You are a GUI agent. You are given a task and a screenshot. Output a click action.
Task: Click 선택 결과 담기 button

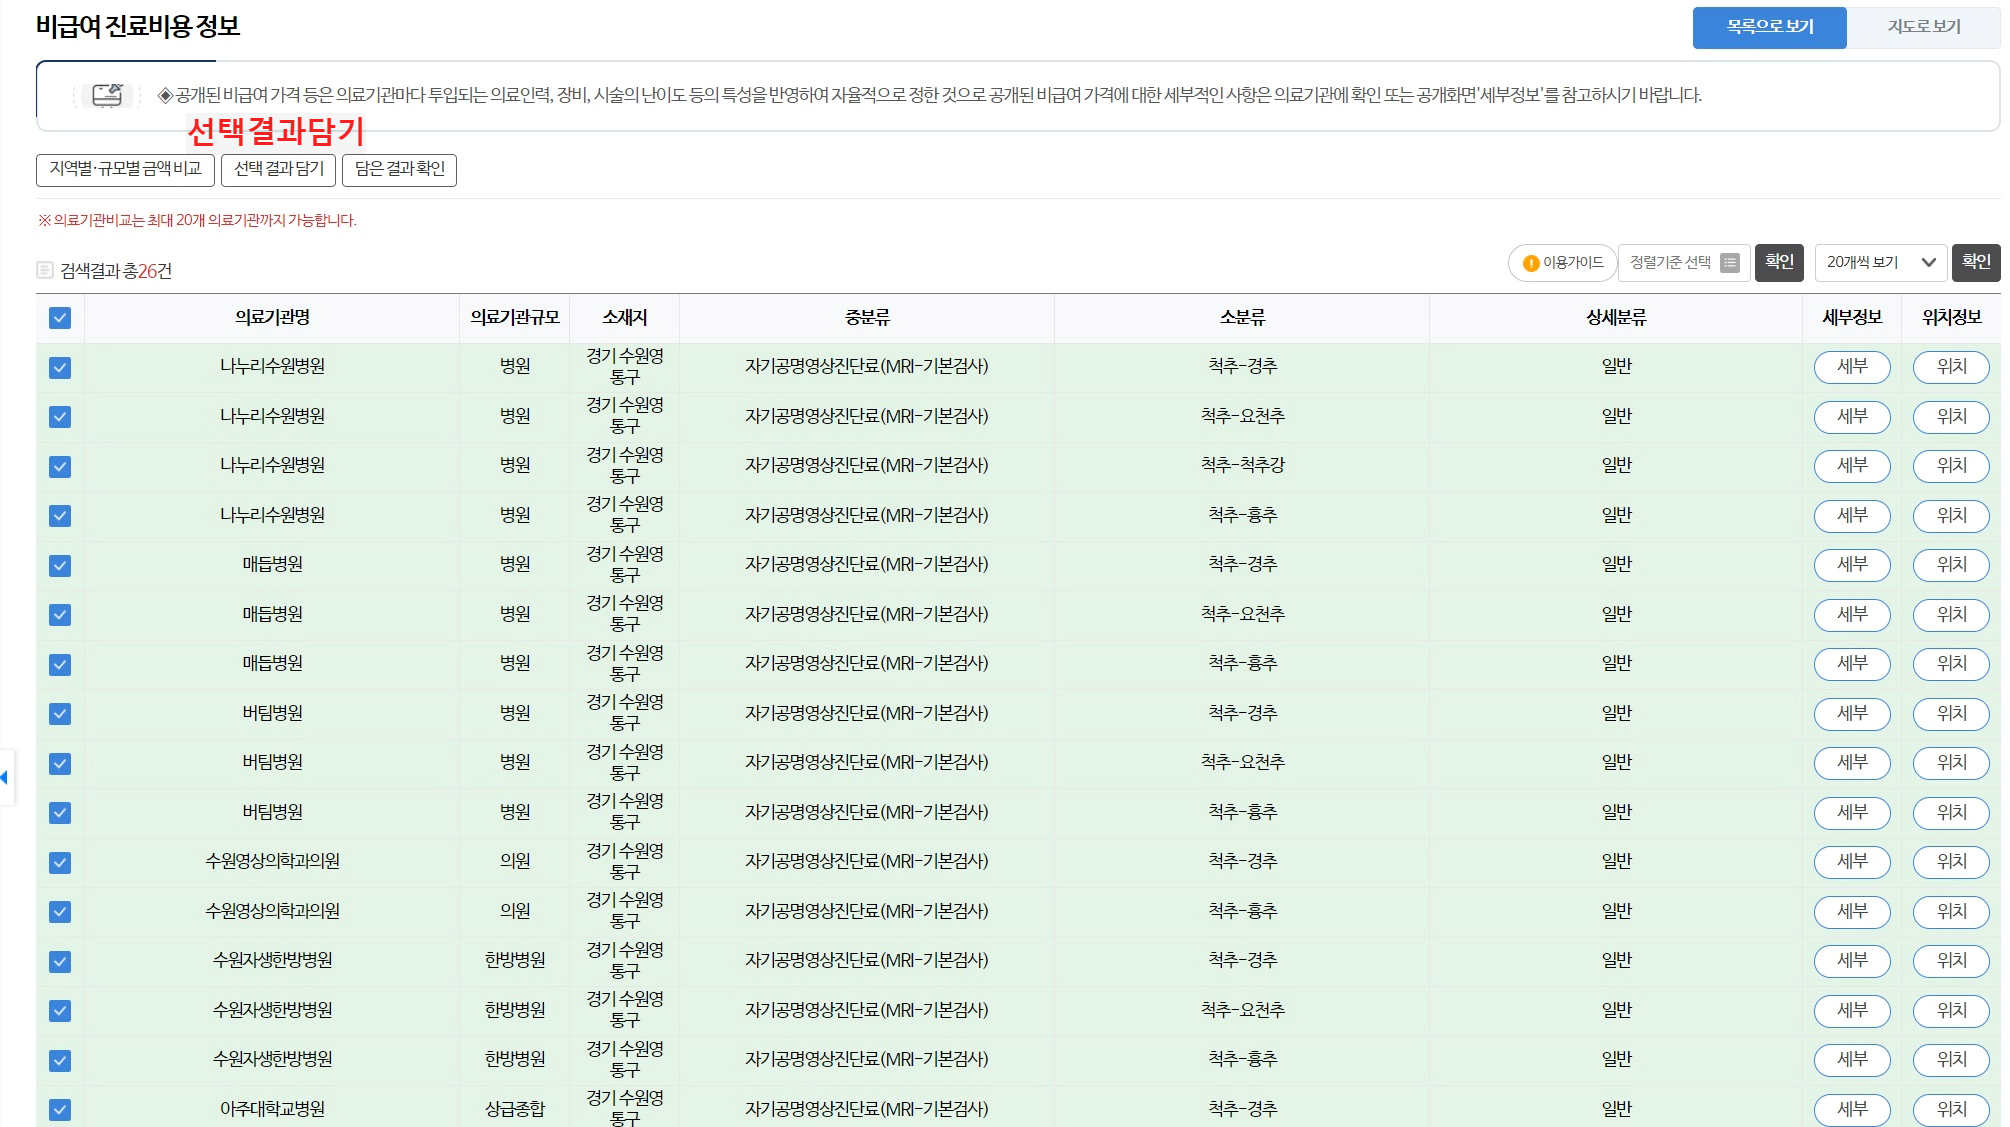point(278,169)
